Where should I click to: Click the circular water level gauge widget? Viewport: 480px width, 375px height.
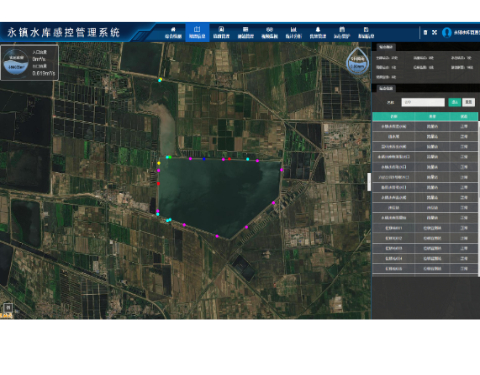[16, 63]
